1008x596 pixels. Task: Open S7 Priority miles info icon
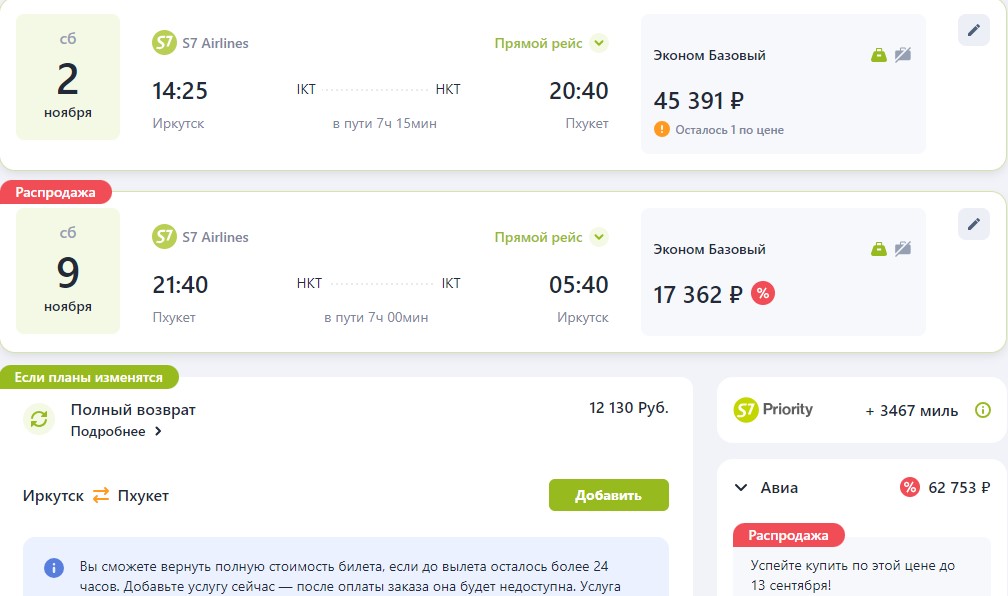[982, 410]
